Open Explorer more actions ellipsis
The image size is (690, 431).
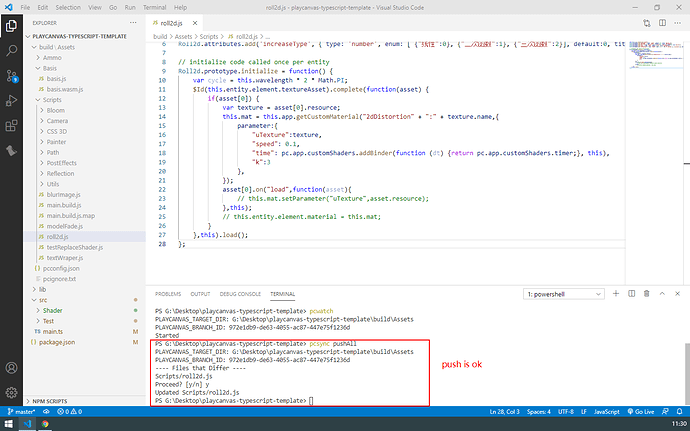133,22
